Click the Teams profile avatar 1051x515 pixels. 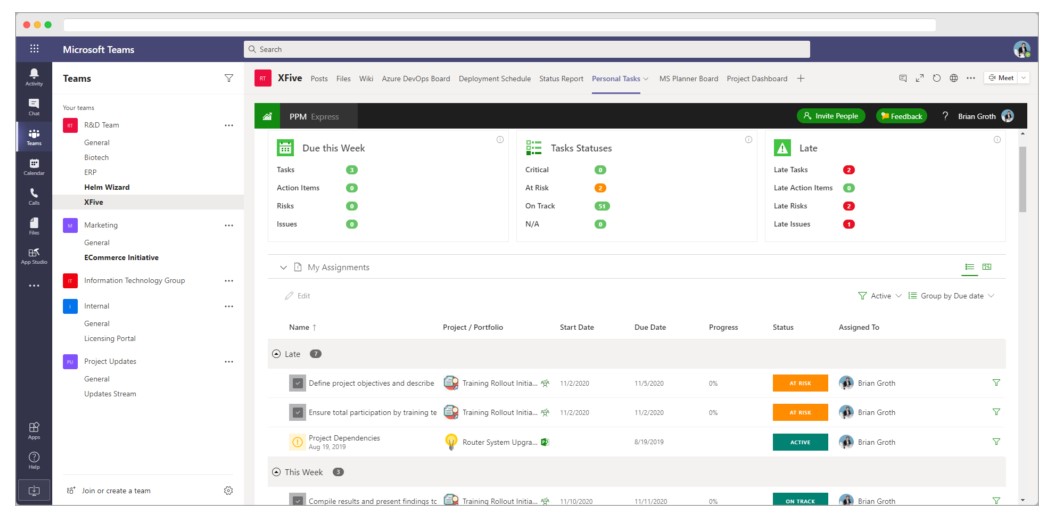coord(1022,49)
